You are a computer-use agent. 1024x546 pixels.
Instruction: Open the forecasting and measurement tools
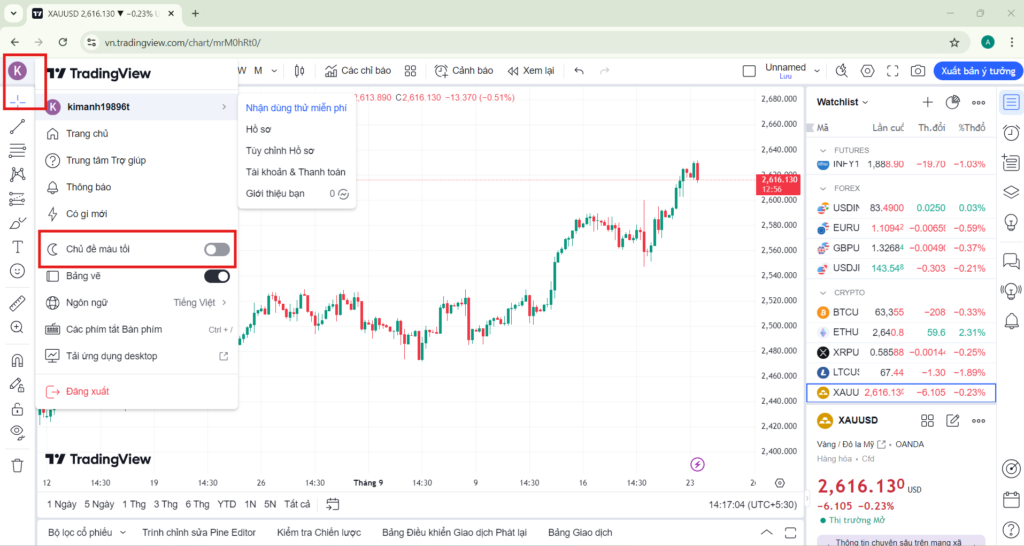pos(18,199)
